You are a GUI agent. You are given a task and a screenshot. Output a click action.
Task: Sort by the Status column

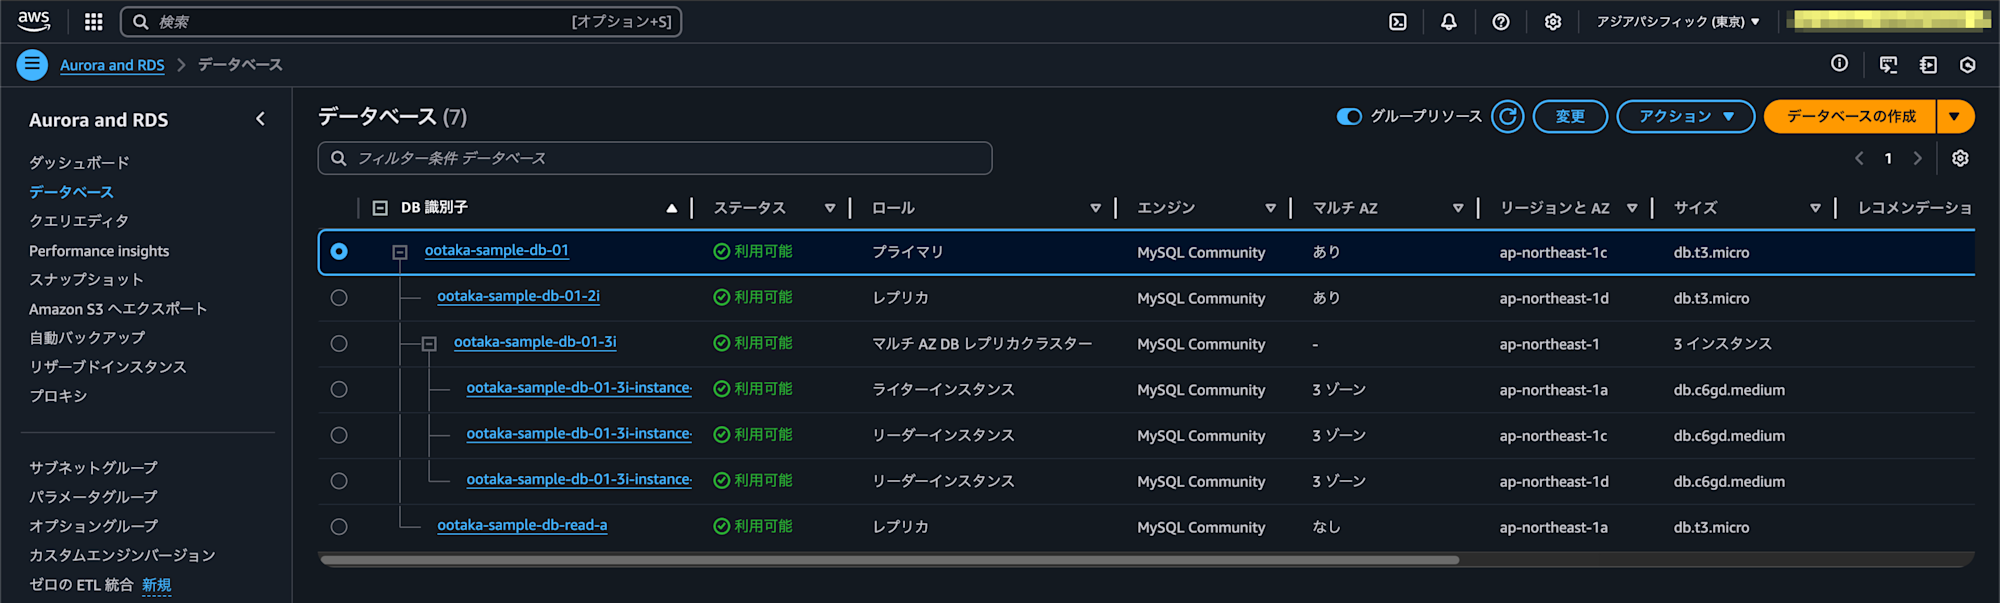click(830, 208)
